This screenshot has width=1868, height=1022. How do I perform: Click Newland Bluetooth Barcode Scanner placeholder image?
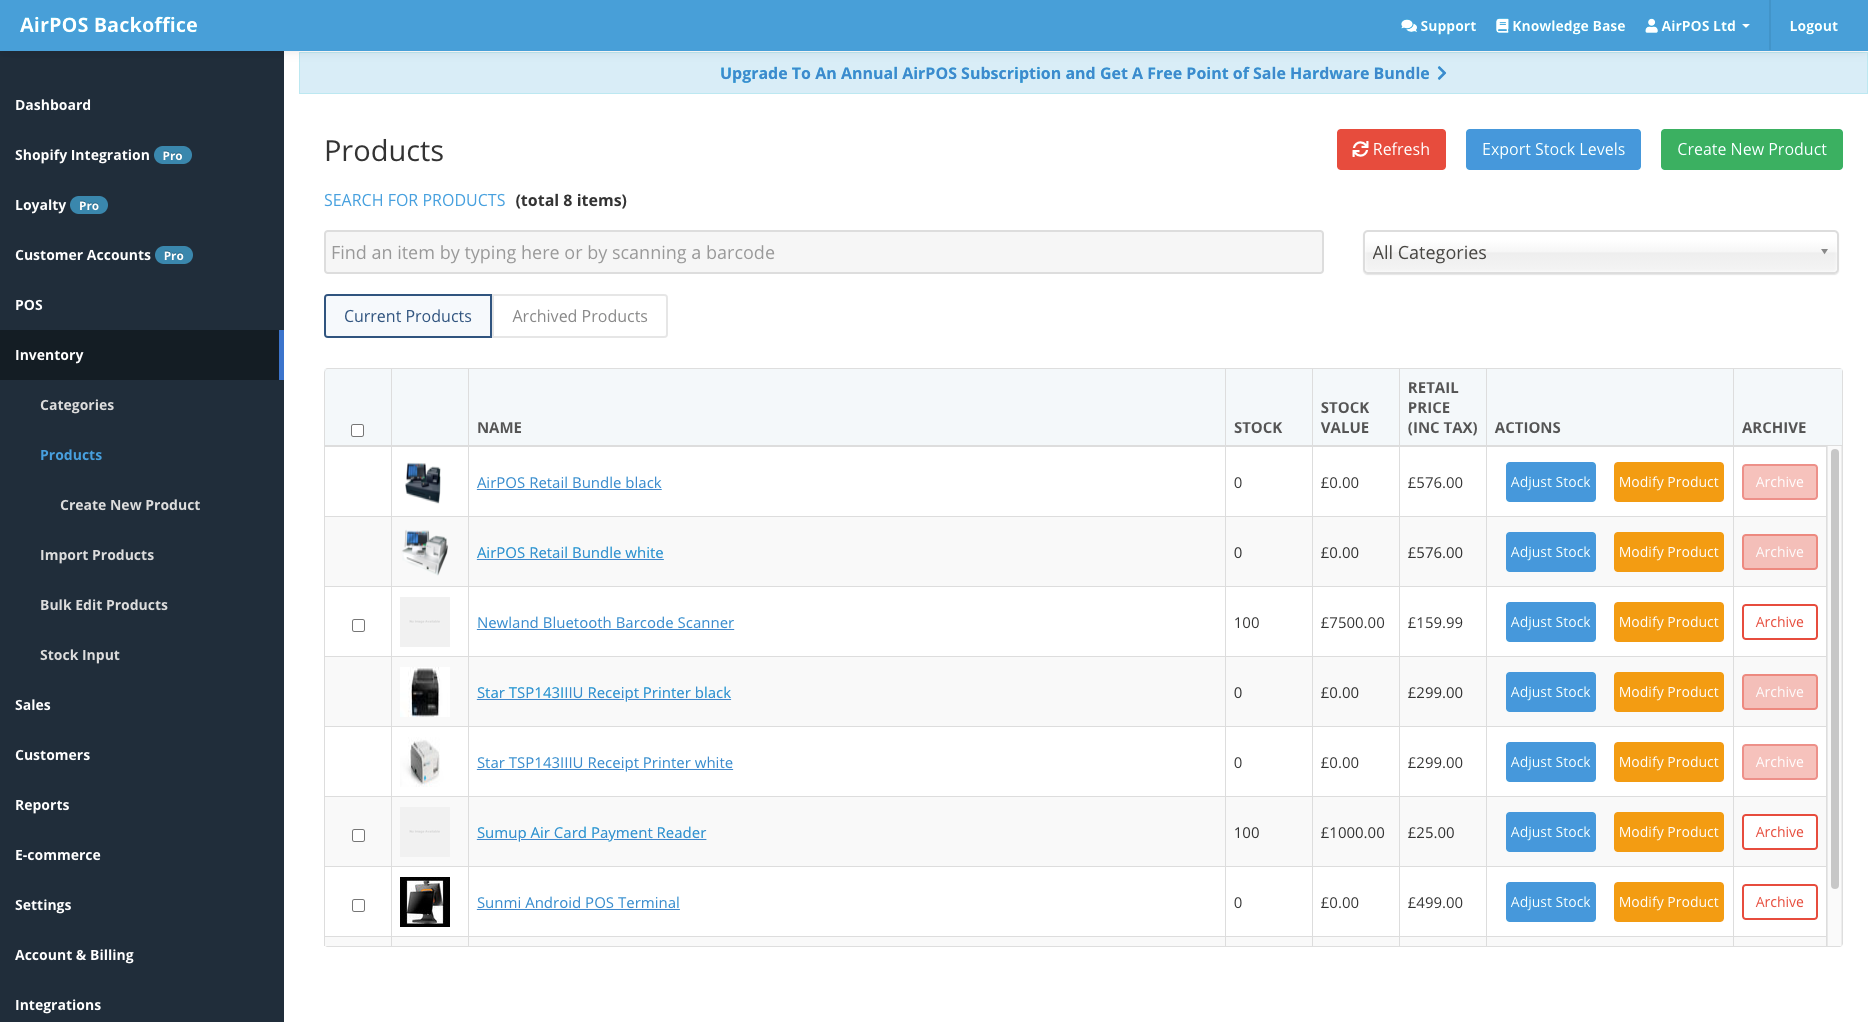tap(424, 622)
